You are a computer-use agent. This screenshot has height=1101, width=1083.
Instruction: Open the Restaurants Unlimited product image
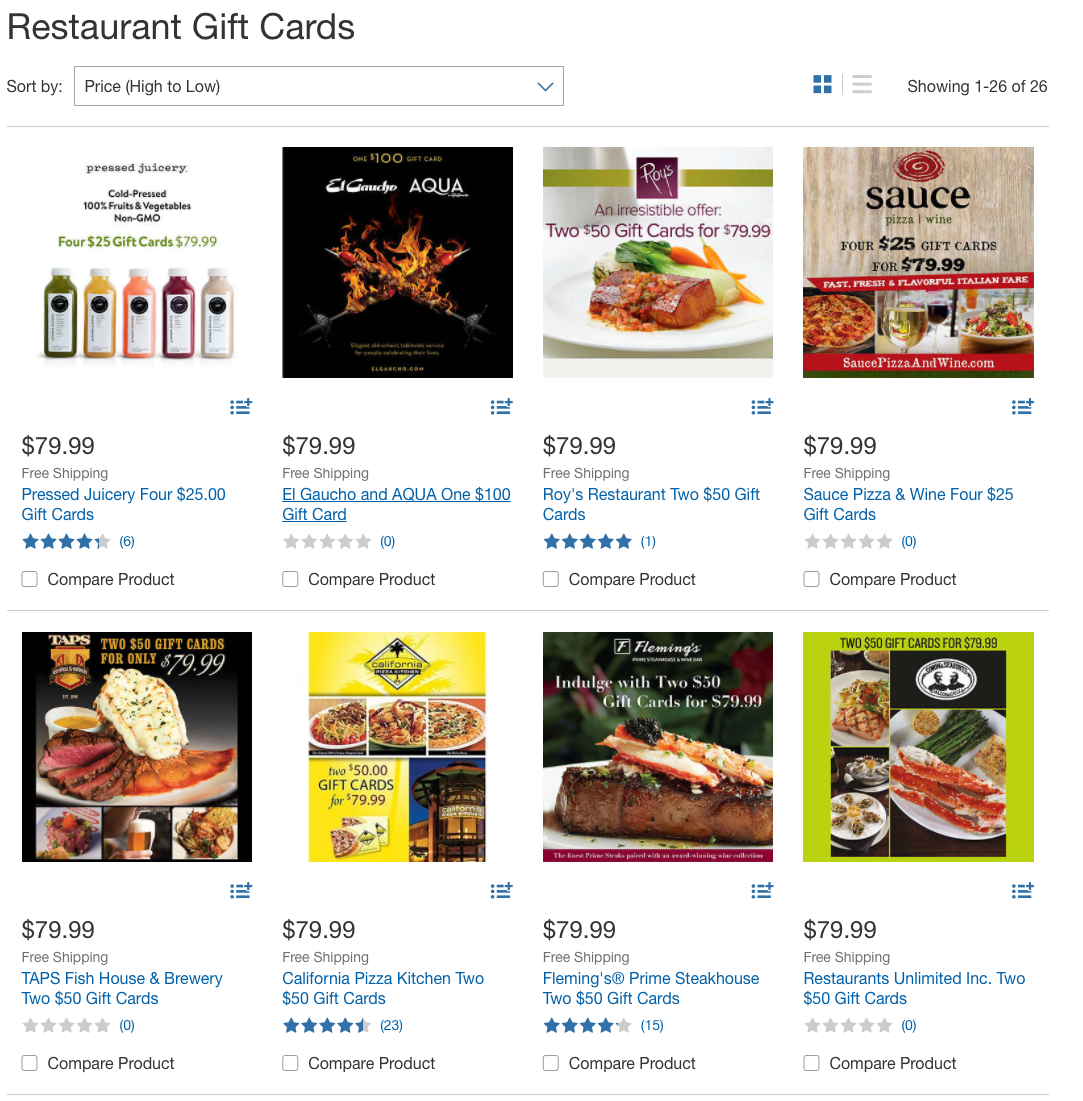click(918, 747)
